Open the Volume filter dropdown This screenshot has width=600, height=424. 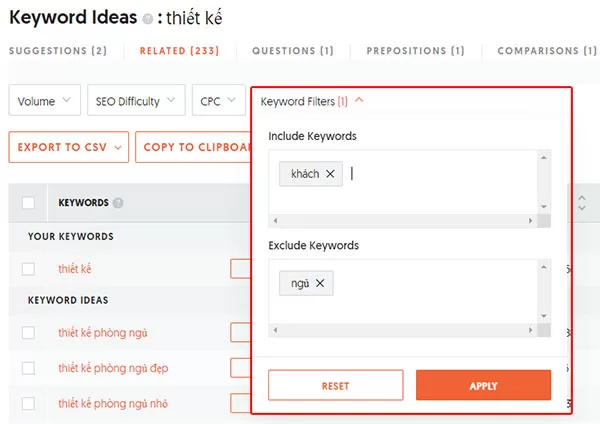click(x=45, y=100)
